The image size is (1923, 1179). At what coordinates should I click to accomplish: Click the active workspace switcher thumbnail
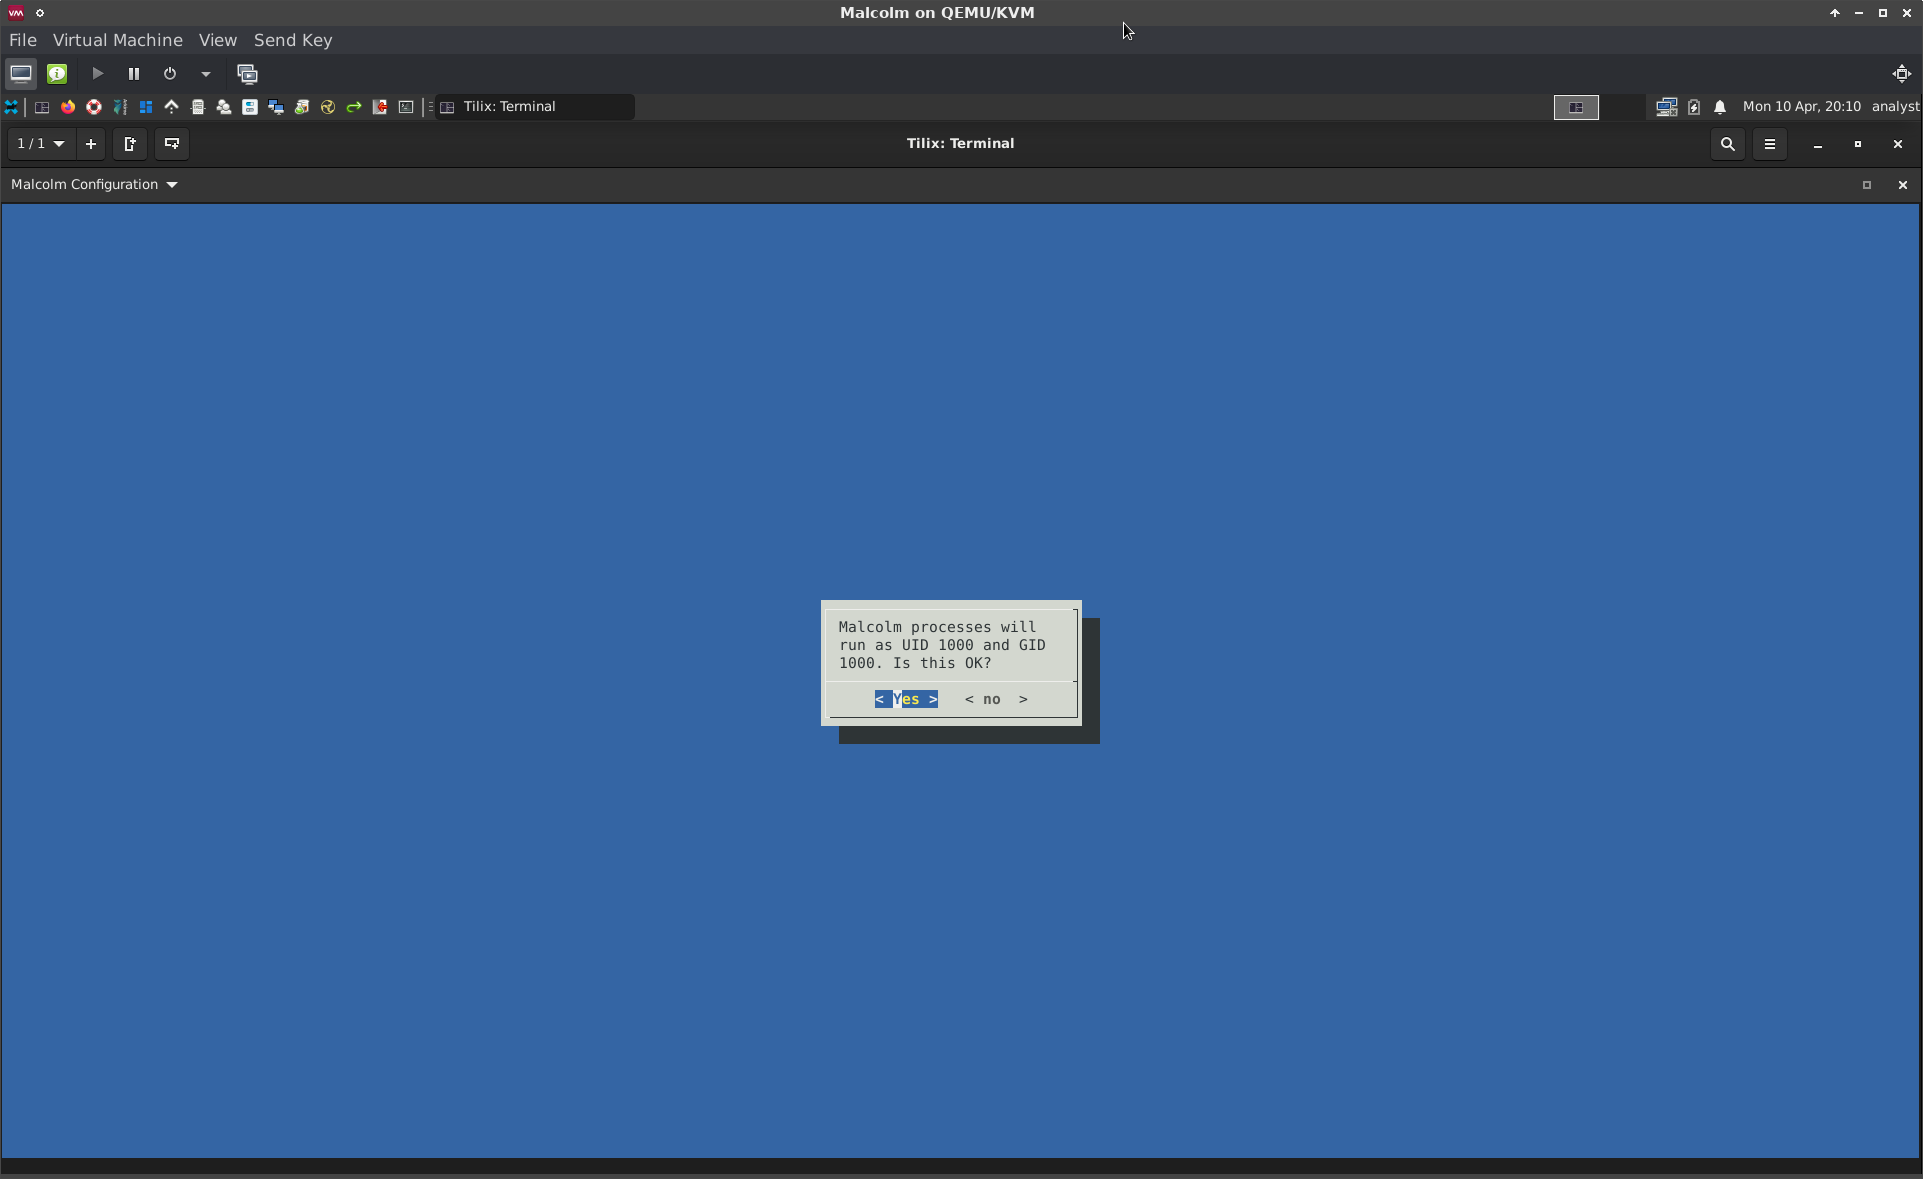pyautogui.click(x=1576, y=107)
